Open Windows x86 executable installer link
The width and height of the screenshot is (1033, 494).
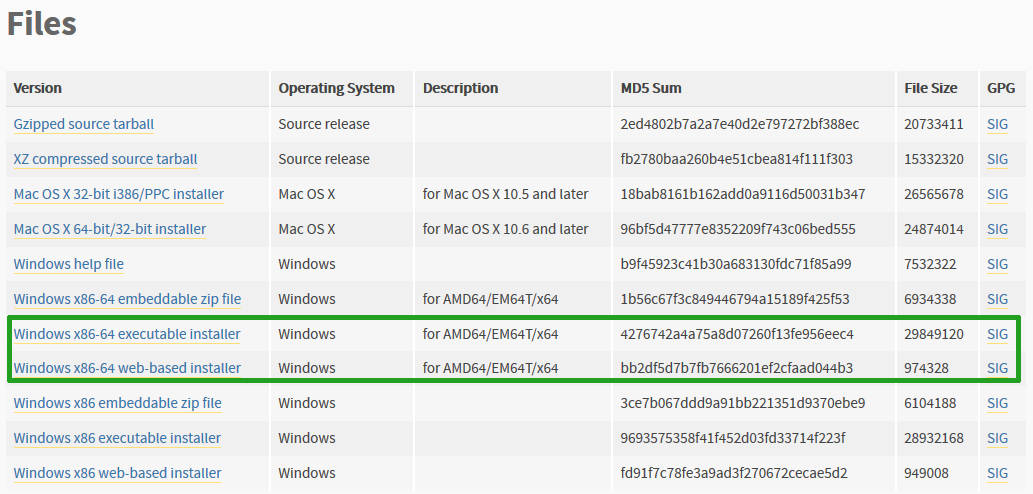(x=117, y=438)
